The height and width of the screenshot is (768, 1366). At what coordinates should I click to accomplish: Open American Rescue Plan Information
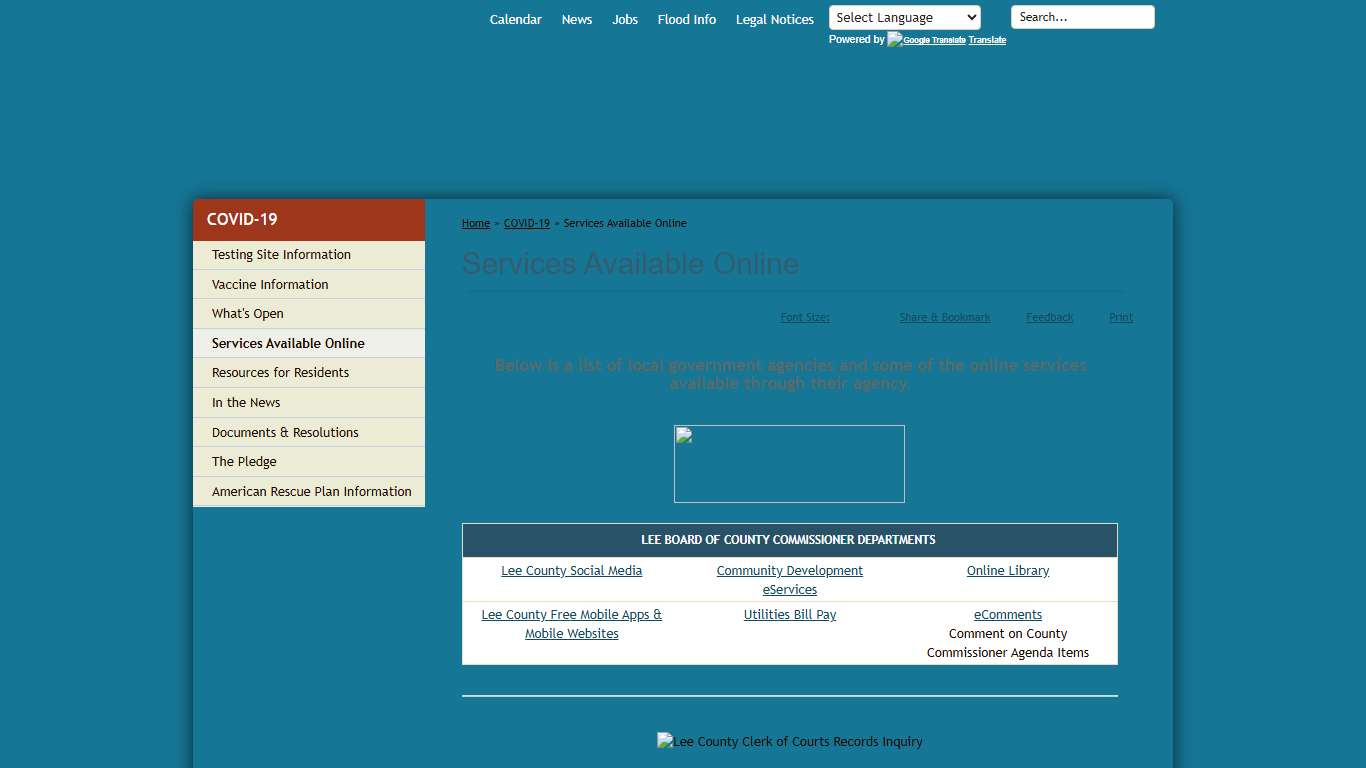pyautogui.click(x=311, y=491)
